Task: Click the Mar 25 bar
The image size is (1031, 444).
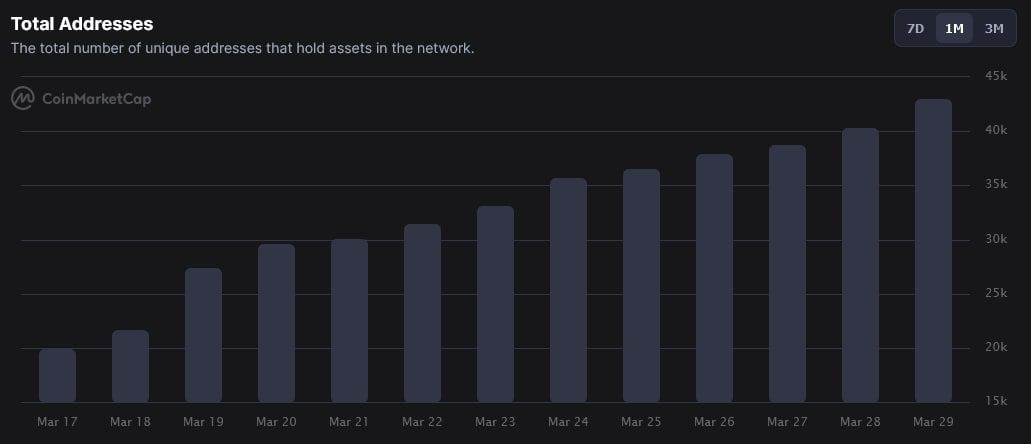Action: [641, 286]
